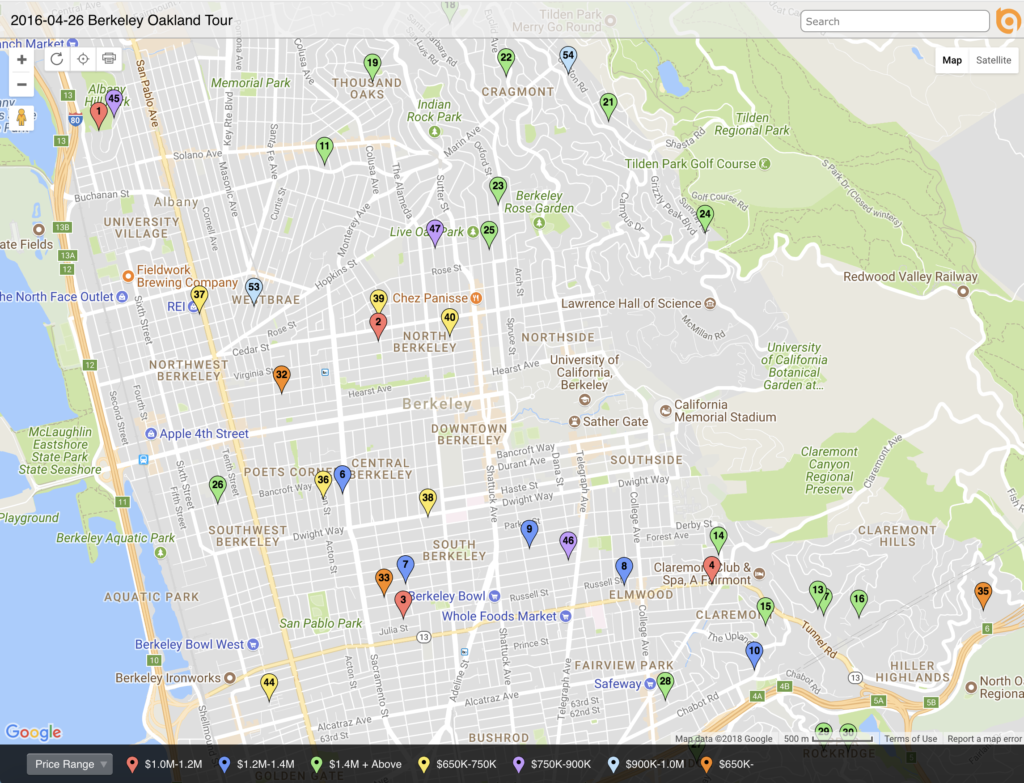Click the Chez Panisse restaurant marker
Viewport: 1024px width, 783px height.
[x=476, y=298]
